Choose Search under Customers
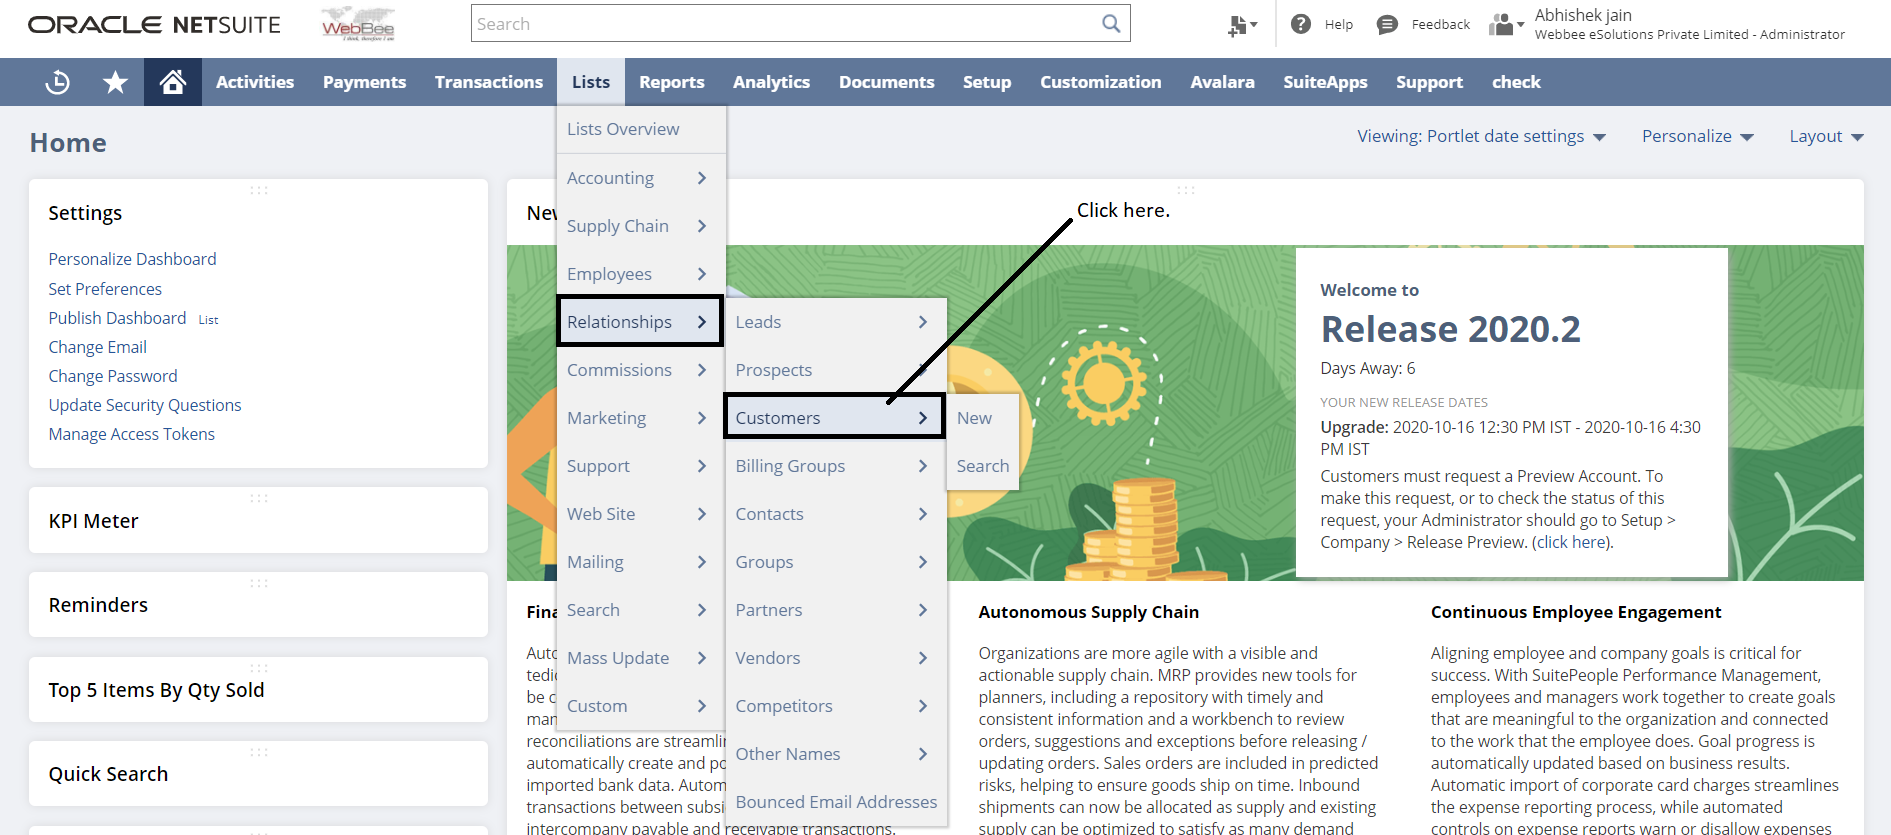 tap(982, 466)
